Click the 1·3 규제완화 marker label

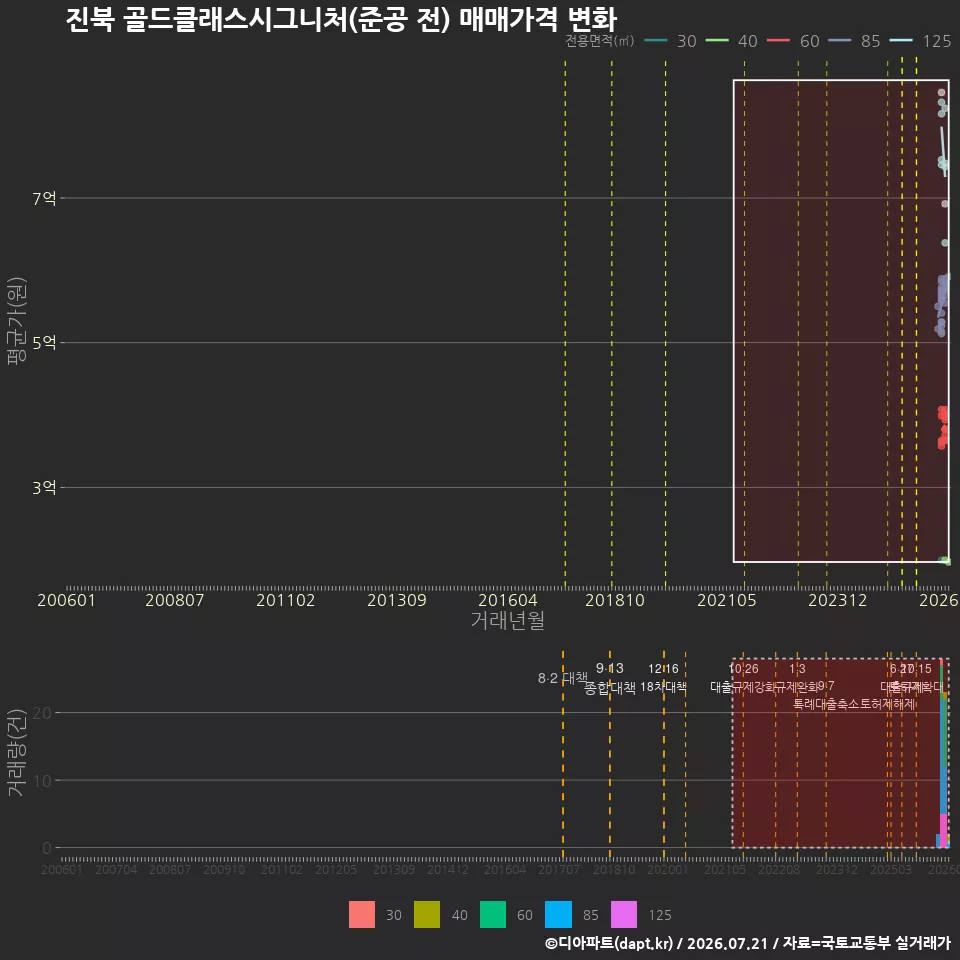tap(797, 678)
